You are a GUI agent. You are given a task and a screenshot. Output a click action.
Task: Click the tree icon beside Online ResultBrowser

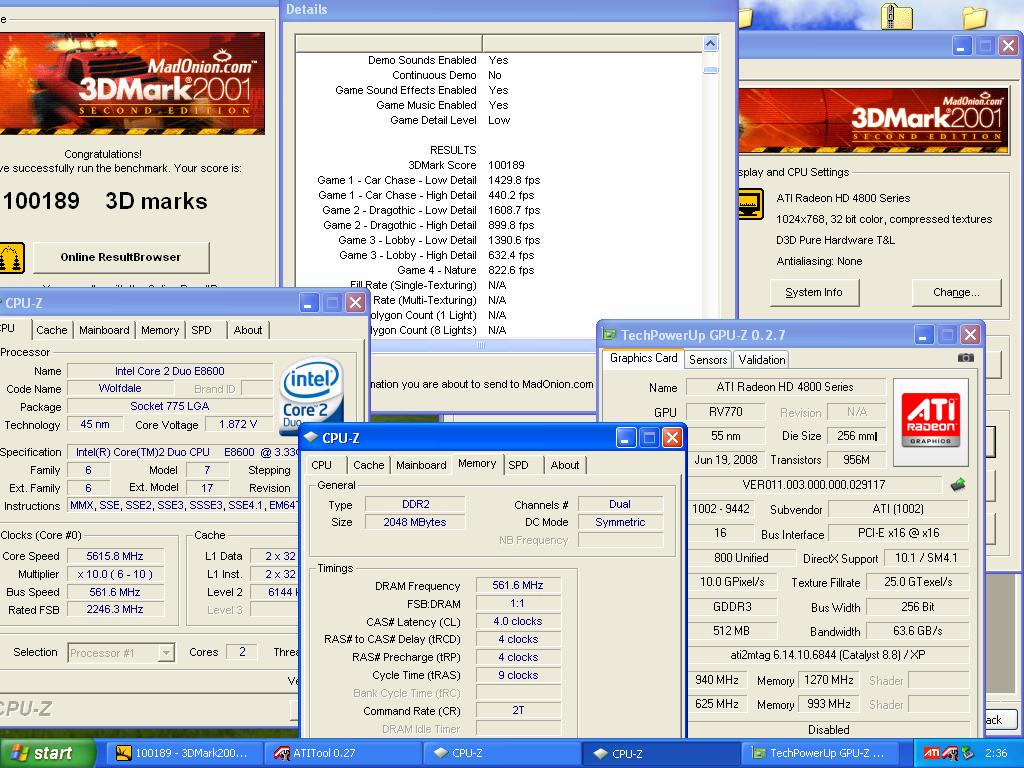point(12,258)
